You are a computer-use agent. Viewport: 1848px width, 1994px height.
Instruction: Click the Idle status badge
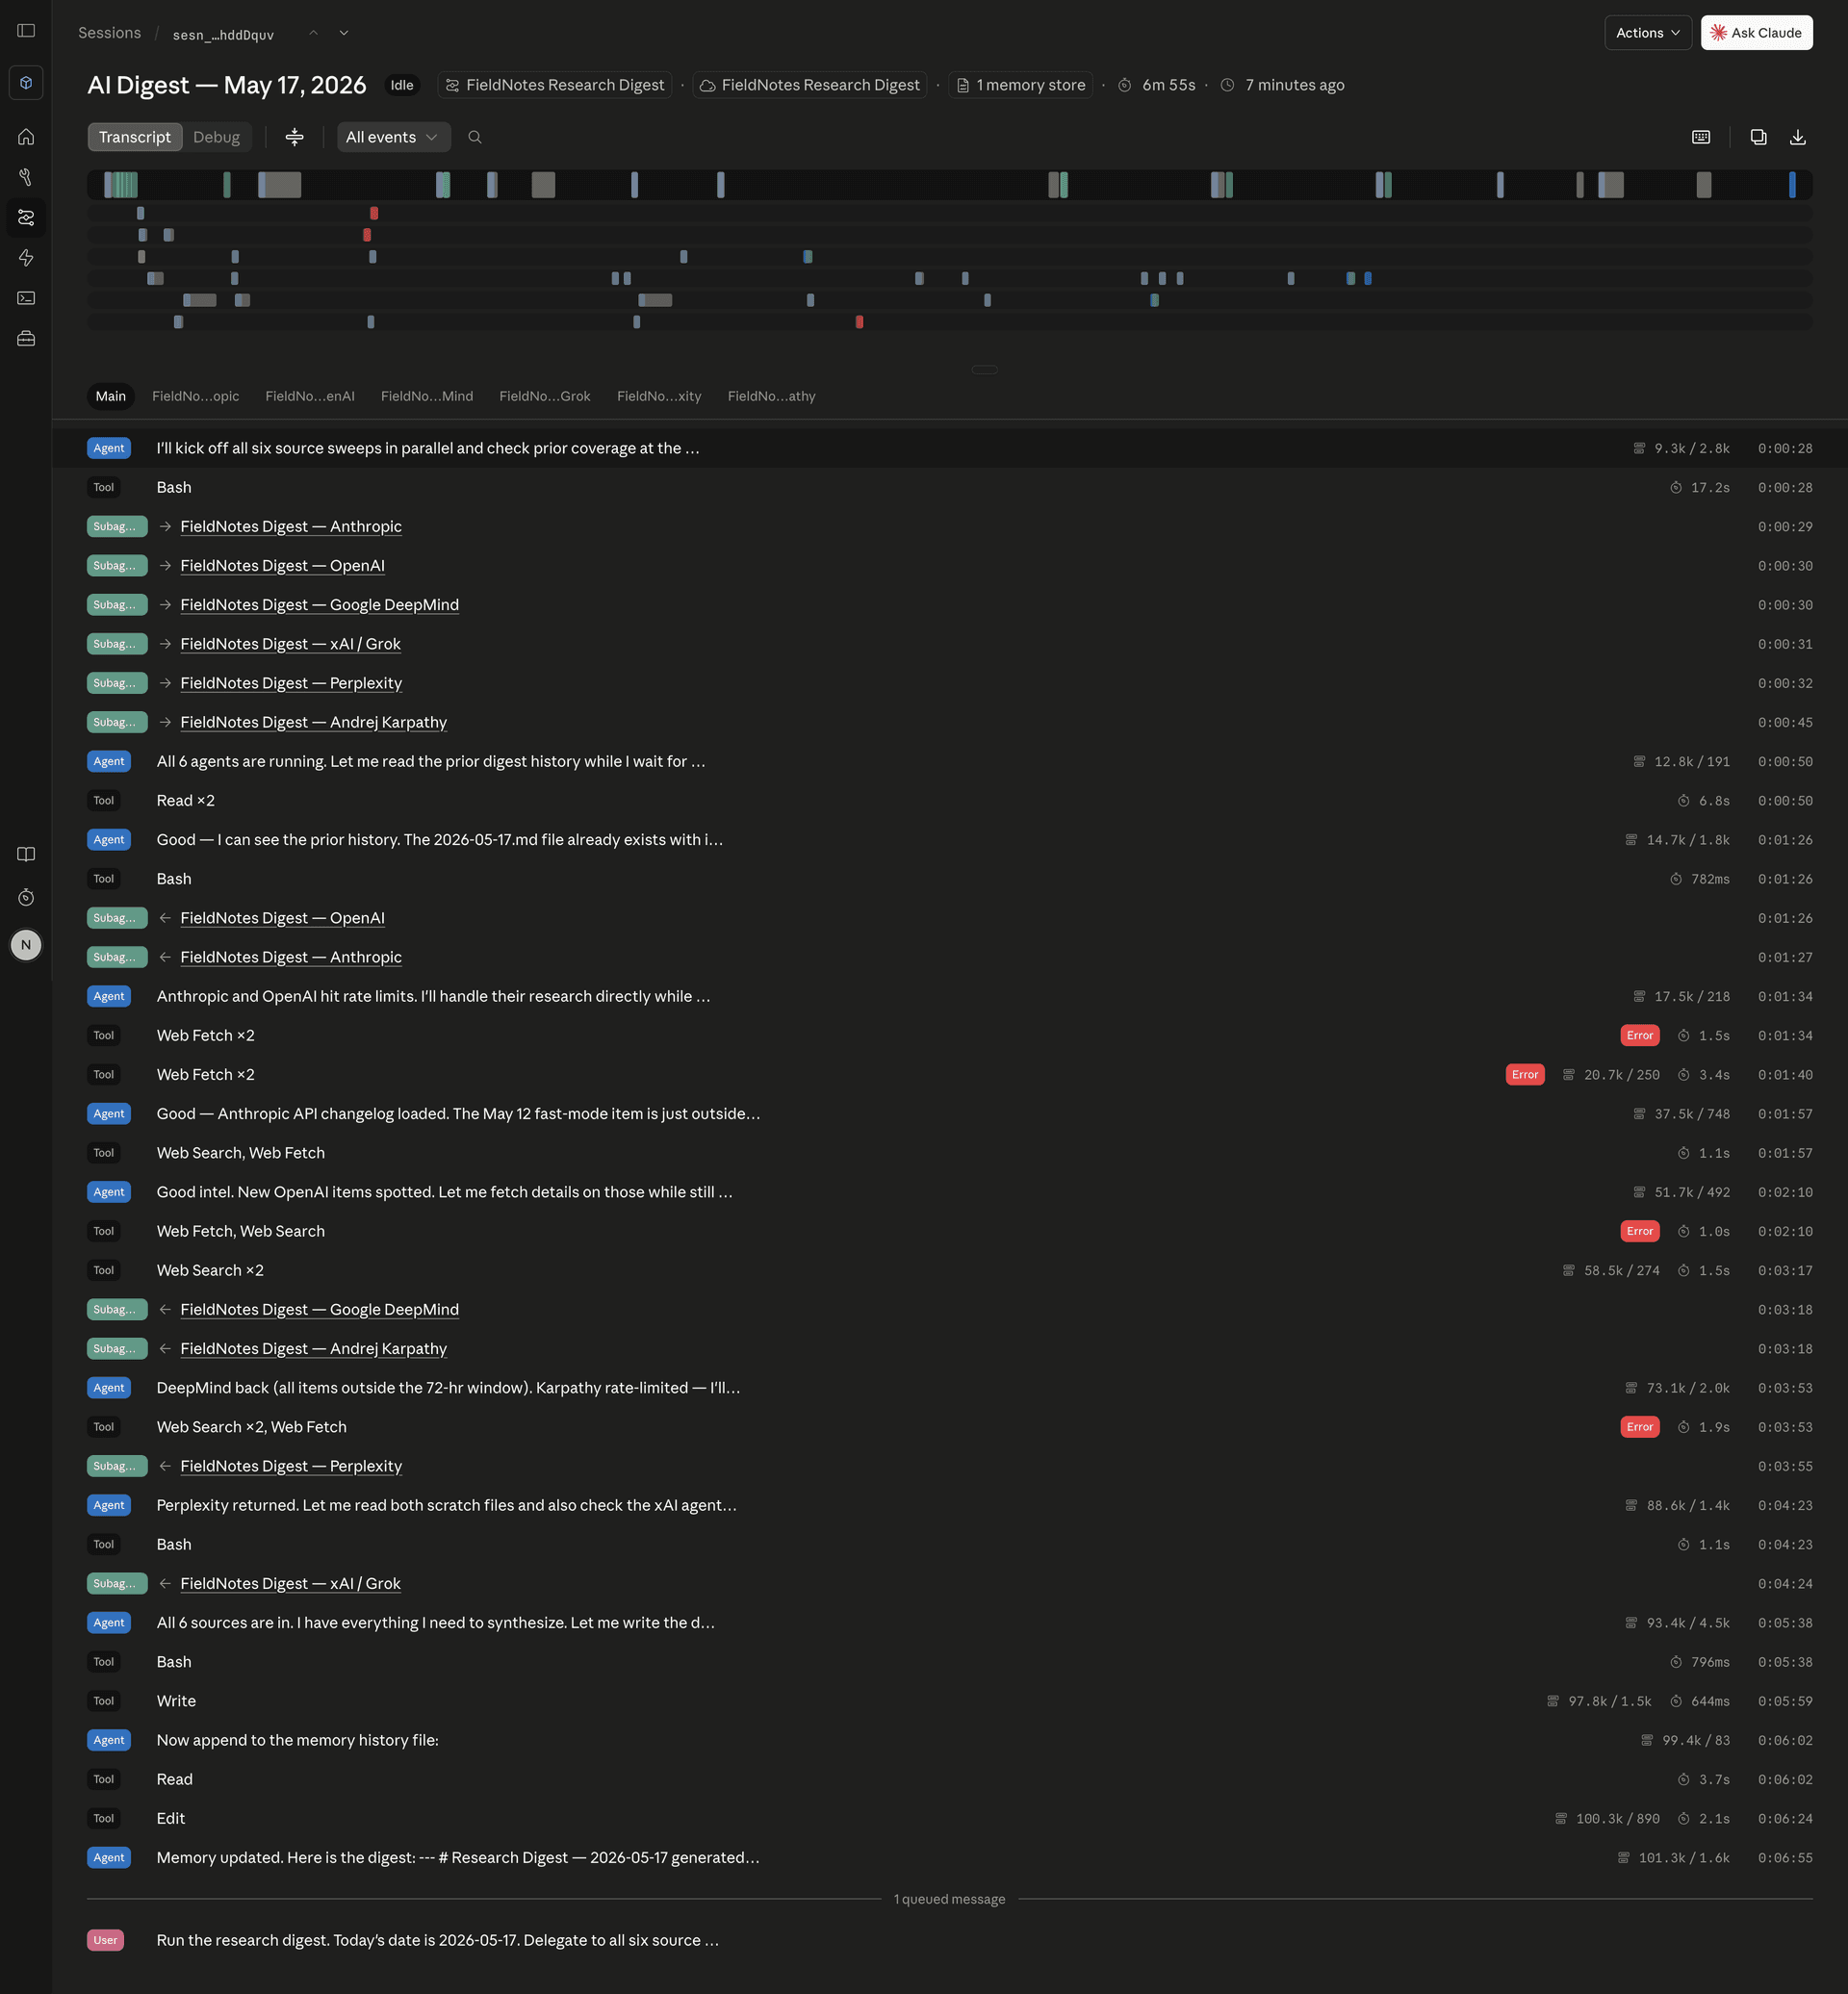(x=402, y=85)
